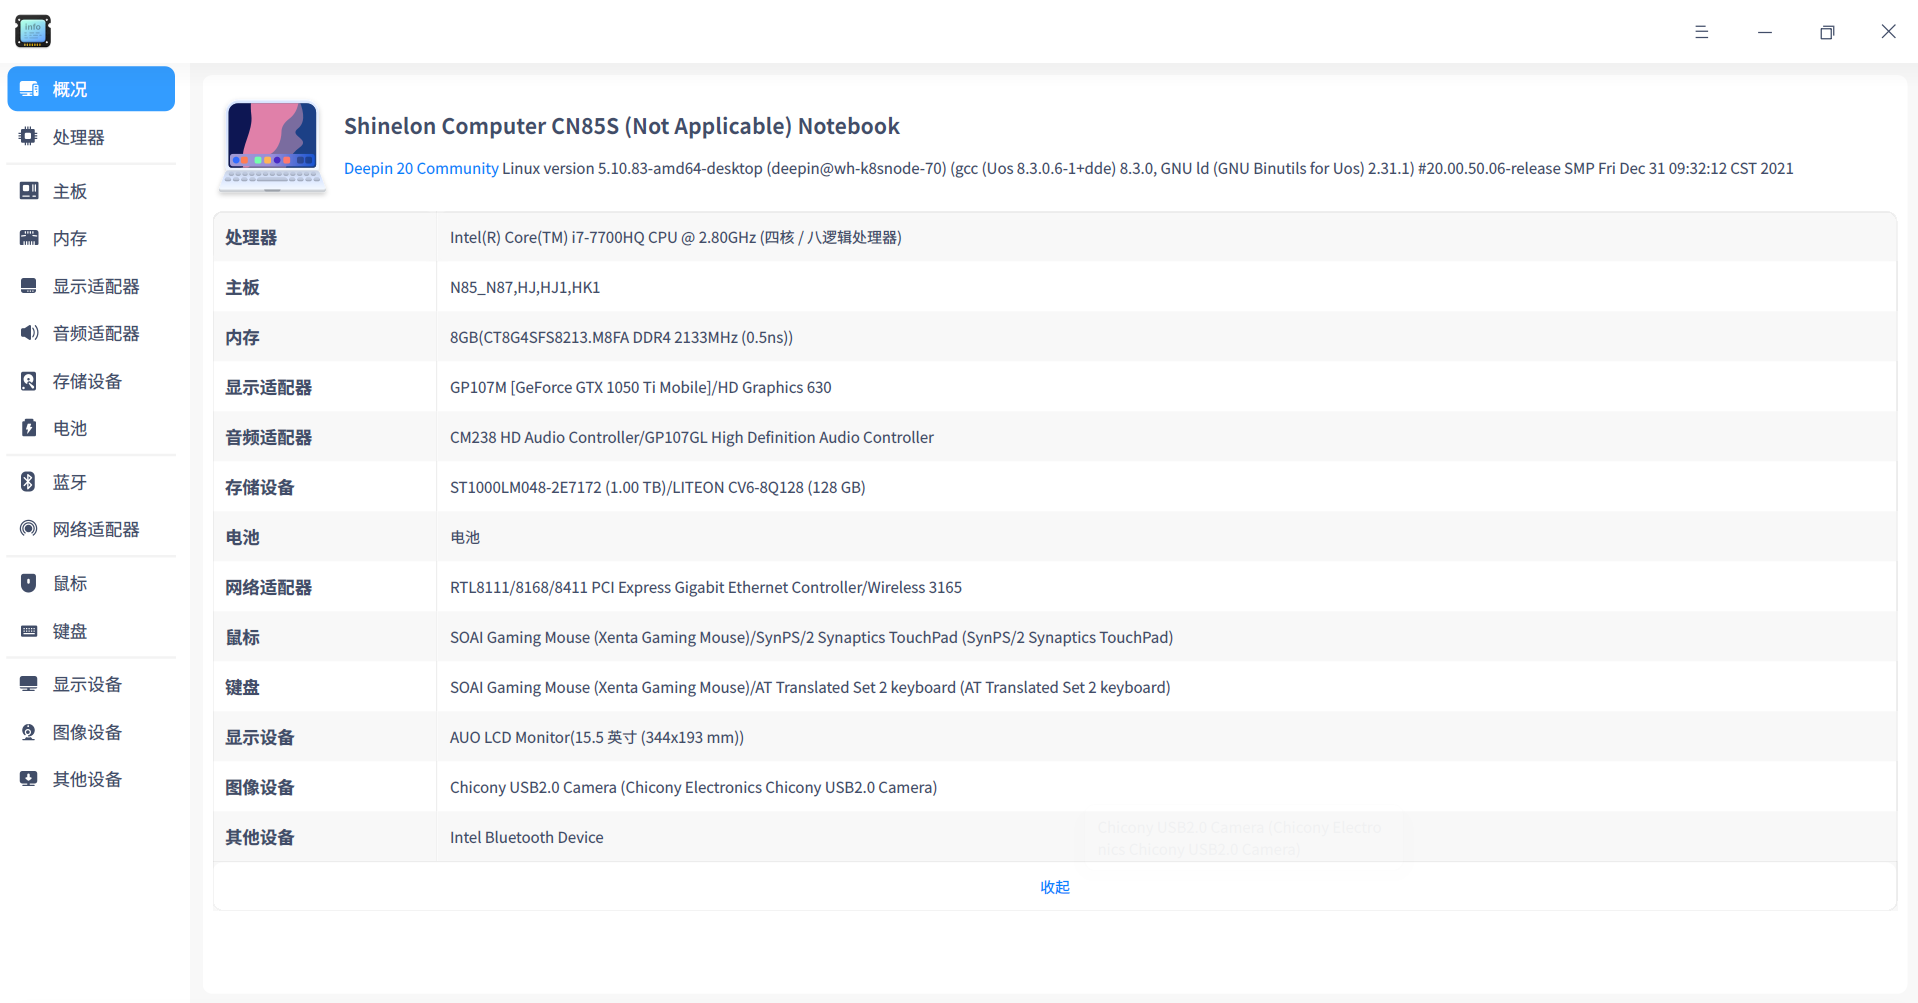Viewport: 1918px width, 1003px height.
Task: Open the hamburger main menu in titlebar
Action: 1701,32
